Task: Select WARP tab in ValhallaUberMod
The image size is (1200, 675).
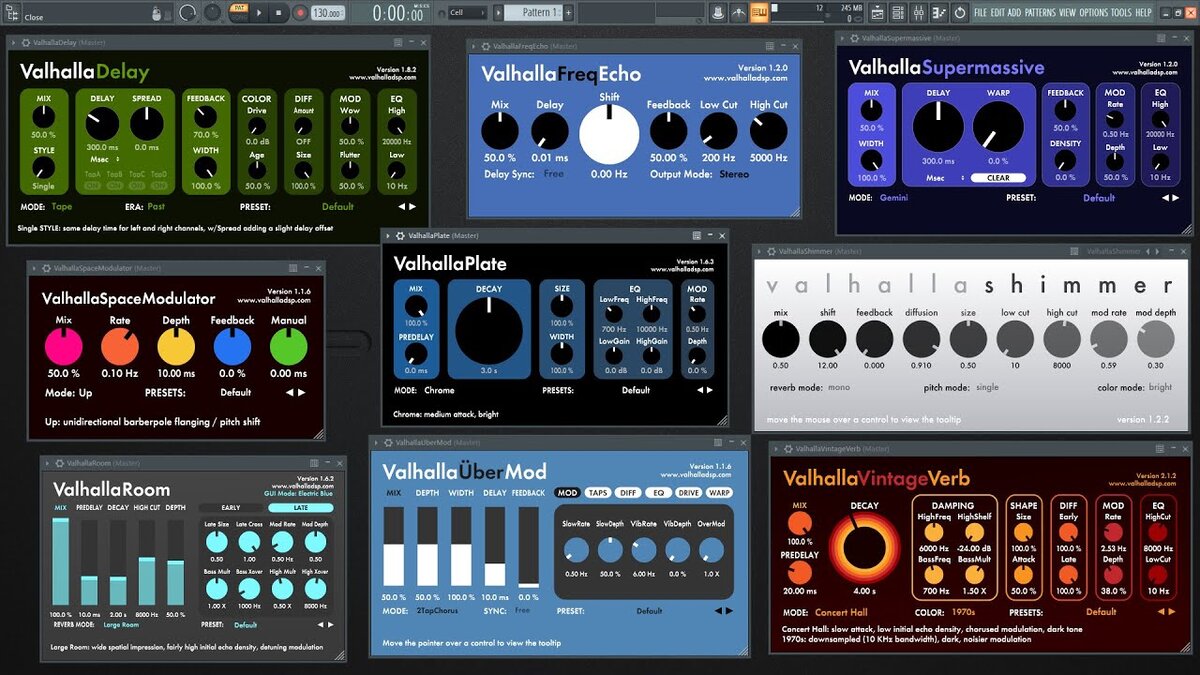Action: [719, 493]
